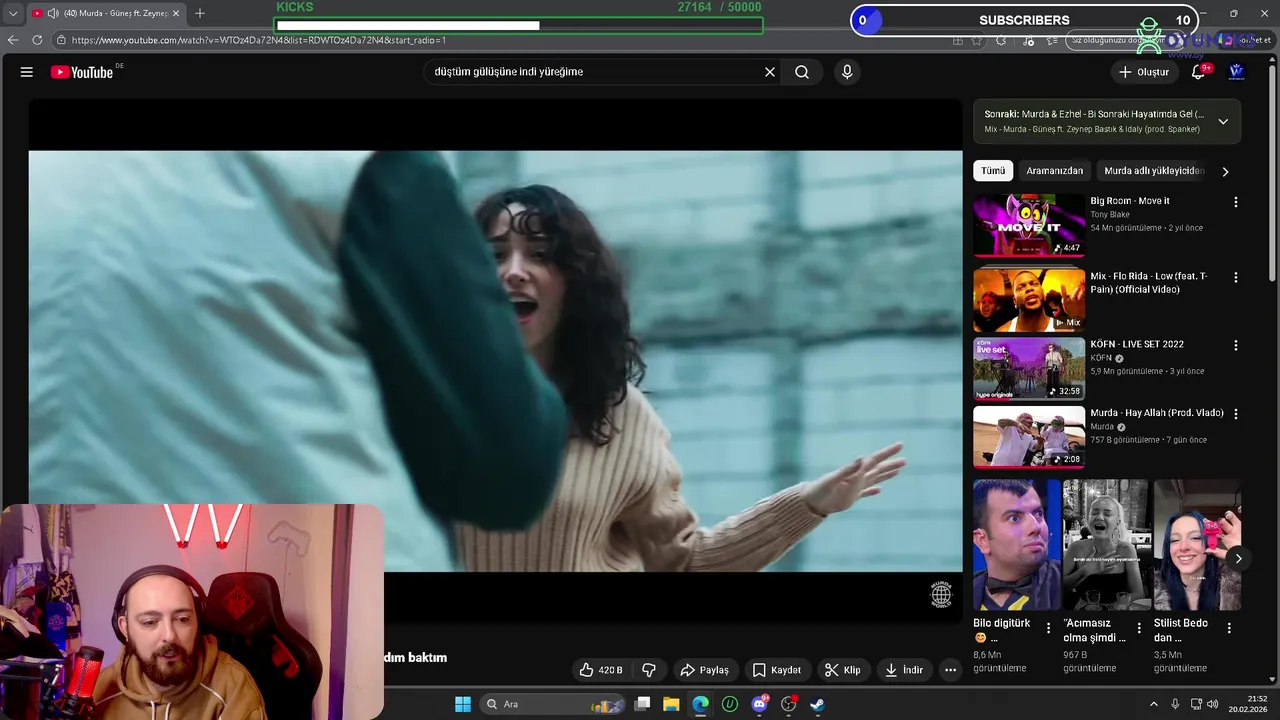Click the tray microphone icon

click(1175, 704)
